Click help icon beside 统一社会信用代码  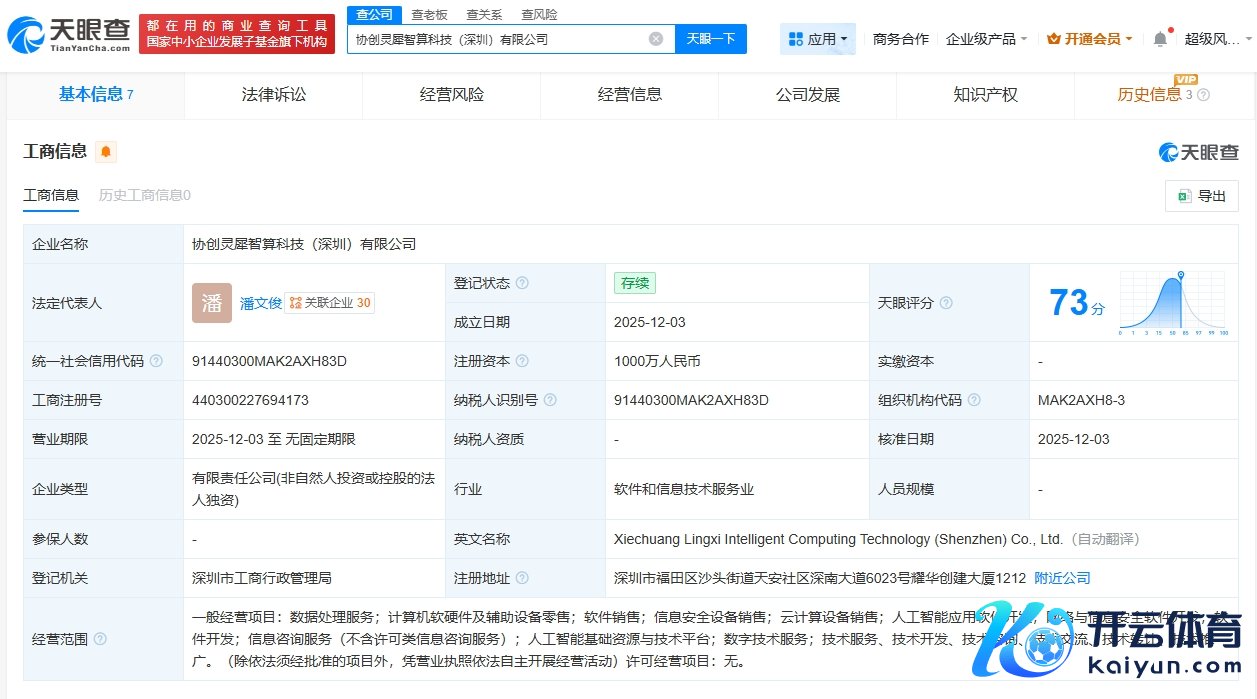pos(156,361)
